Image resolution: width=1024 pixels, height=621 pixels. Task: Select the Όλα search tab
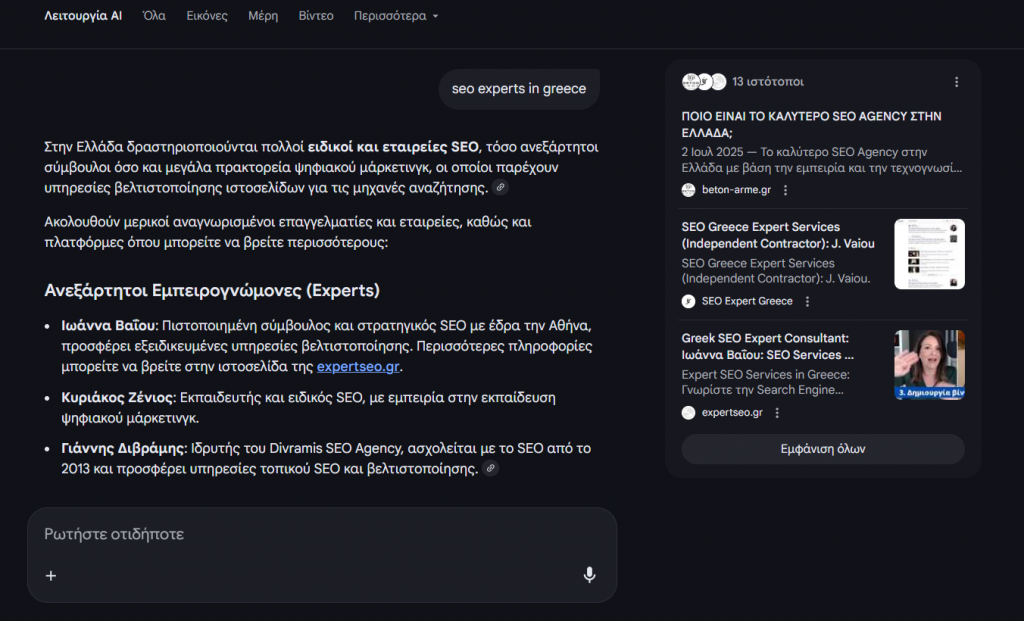tap(154, 16)
